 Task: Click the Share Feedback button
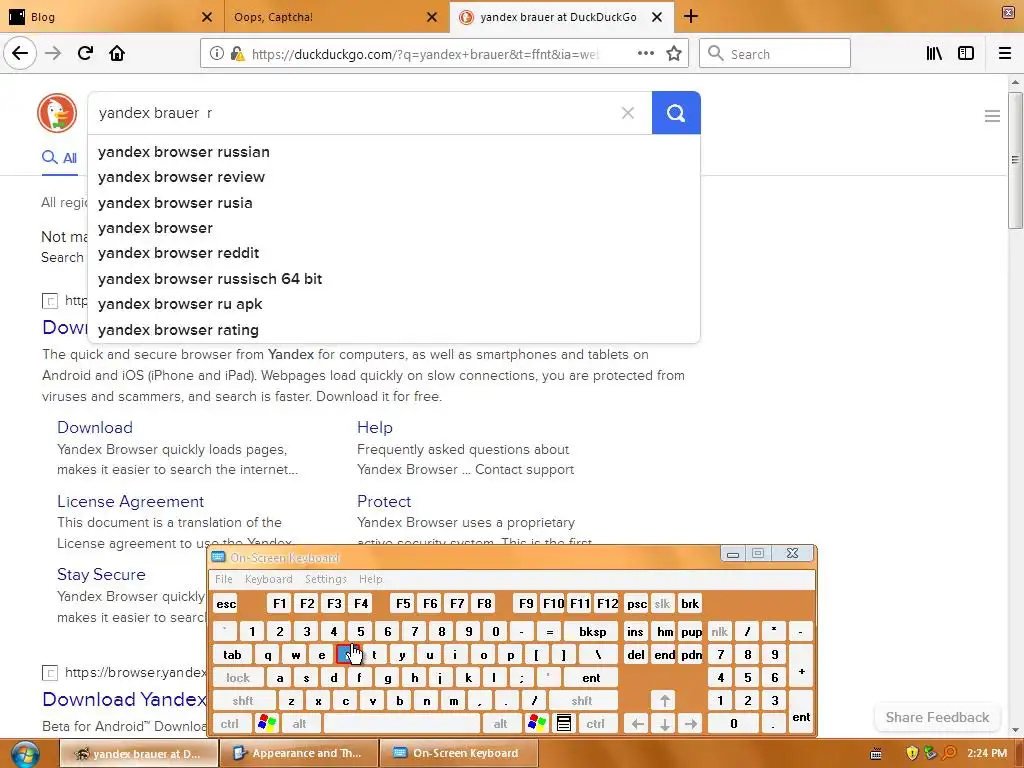point(937,717)
